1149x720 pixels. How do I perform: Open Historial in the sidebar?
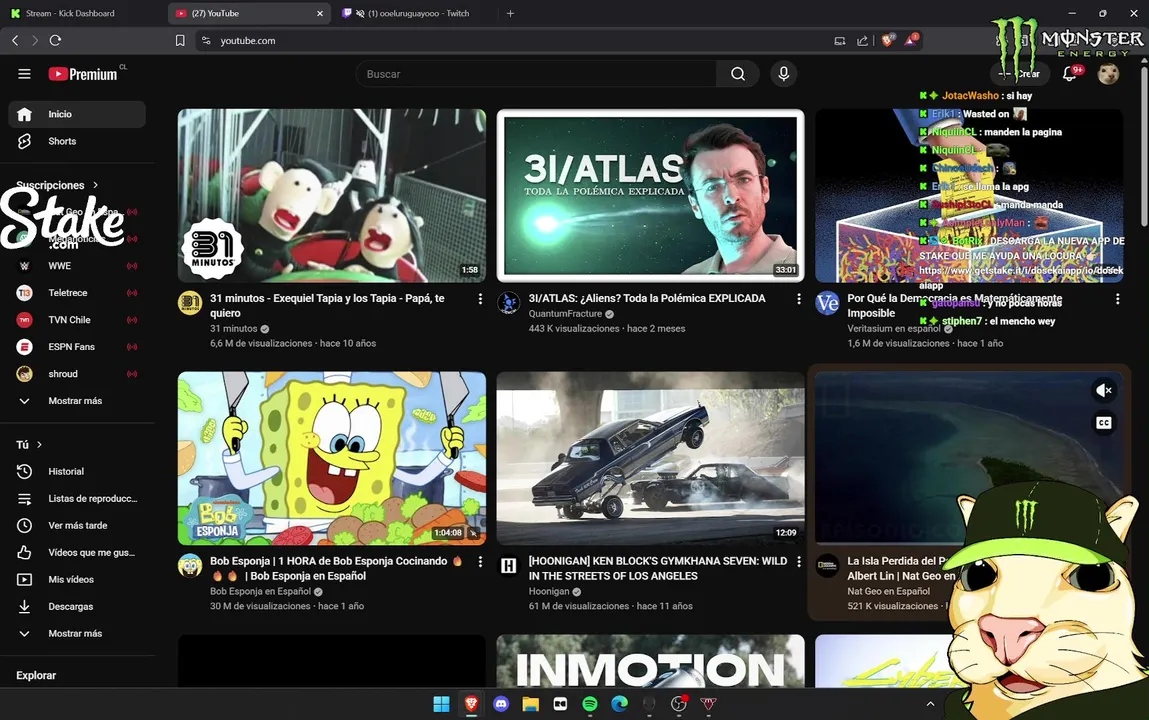pyautogui.click(x=77, y=472)
